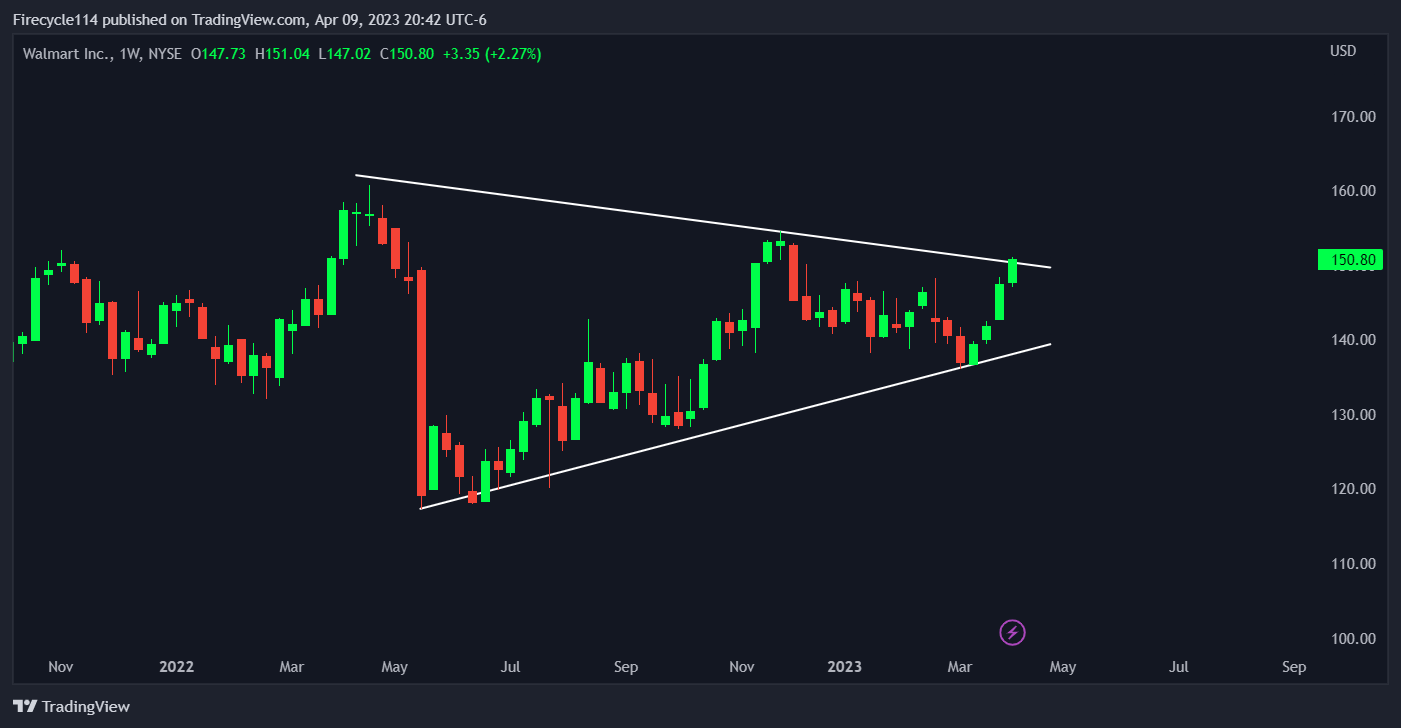The height and width of the screenshot is (728, 1401).
Task: Click the 'Walmart Inc.' symbol title
Action: click(x=66, y=54)
